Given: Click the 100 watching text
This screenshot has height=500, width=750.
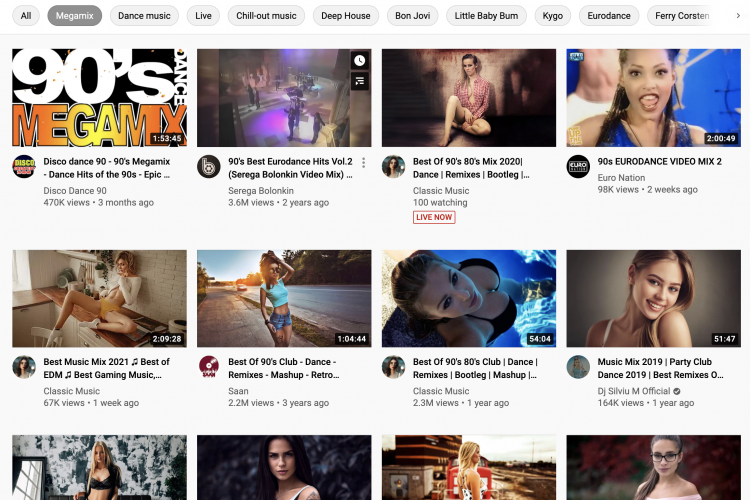Looking at the screenshot, I should (x=440, y=202).
